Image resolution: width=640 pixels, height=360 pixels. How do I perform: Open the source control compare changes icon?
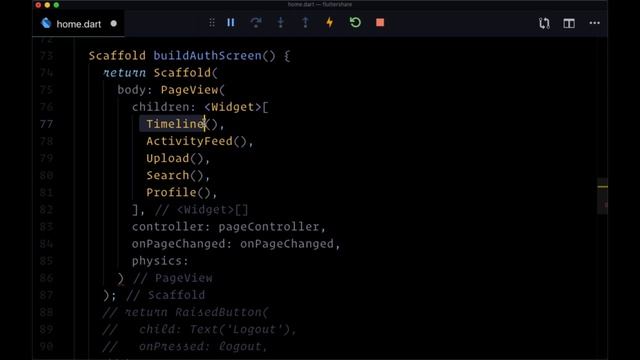coord(544,23)
